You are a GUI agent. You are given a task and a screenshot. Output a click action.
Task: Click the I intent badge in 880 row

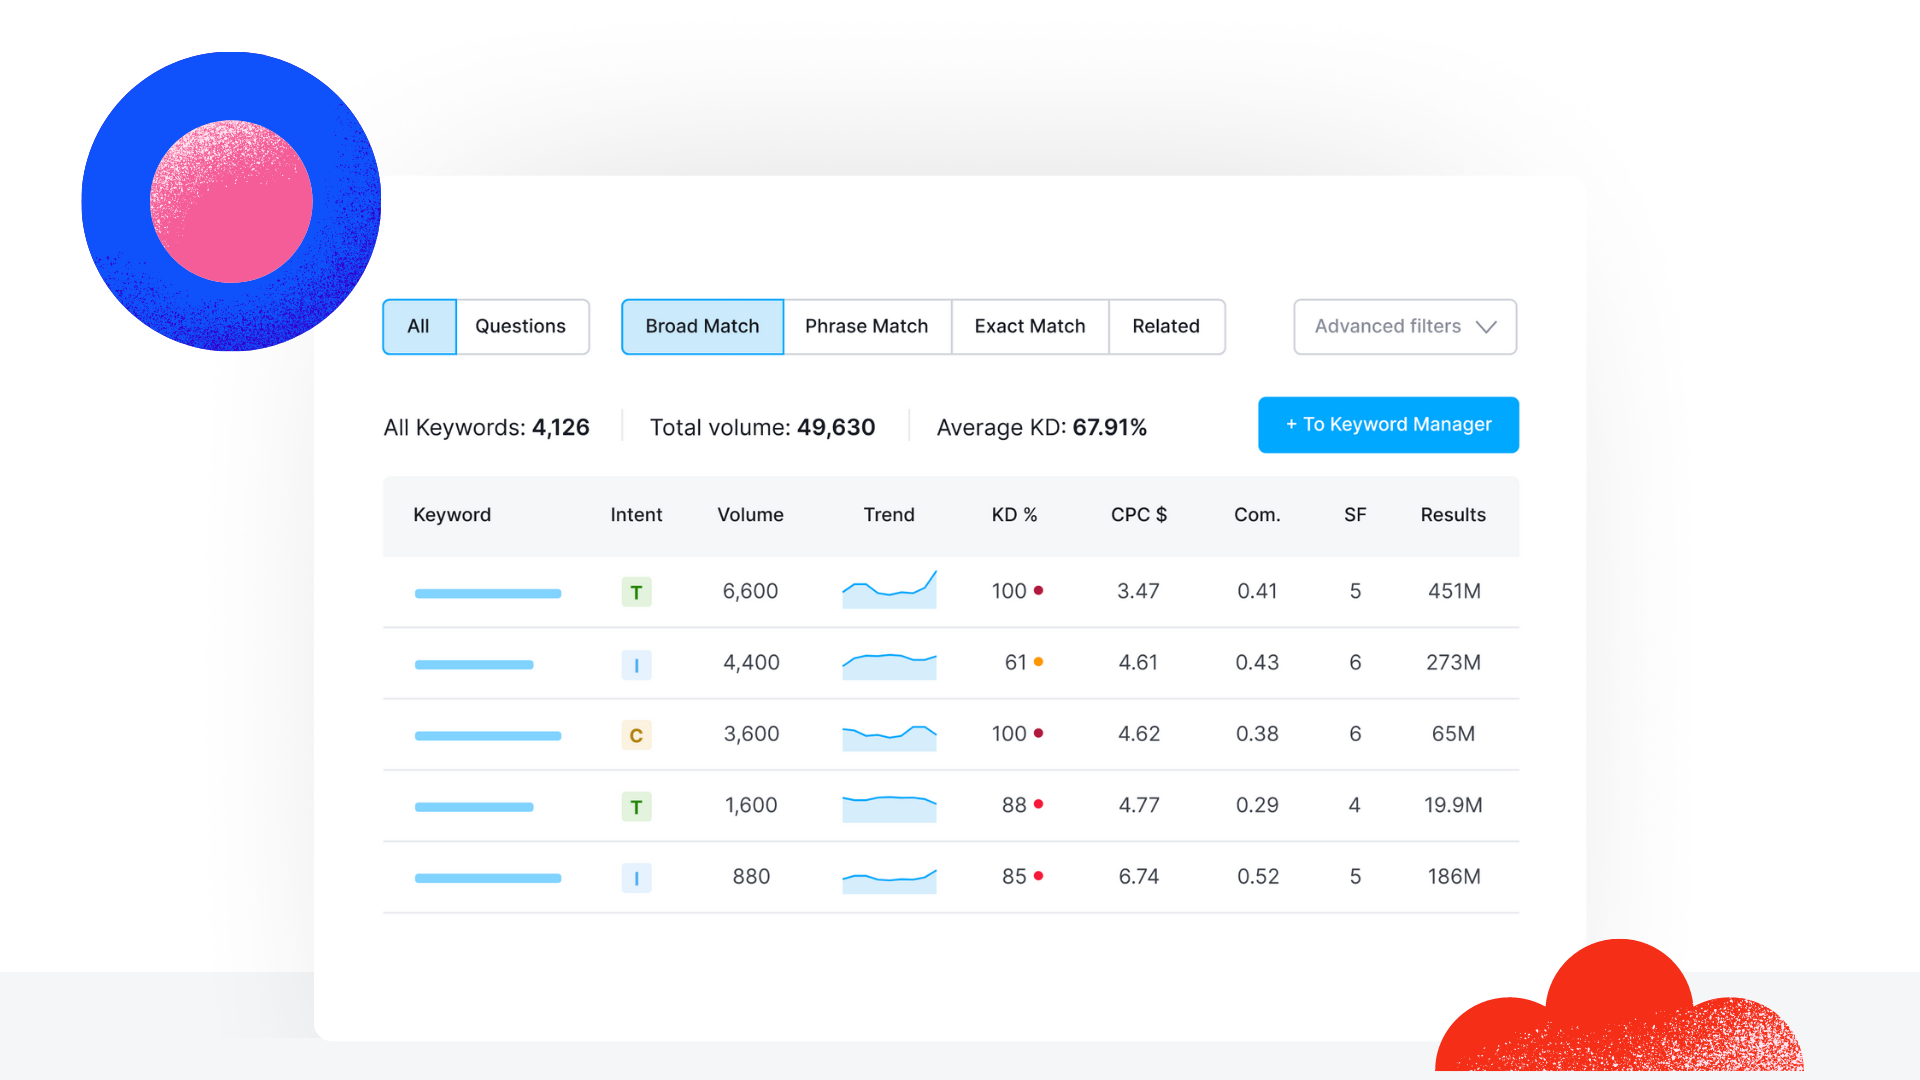[636, 878]
